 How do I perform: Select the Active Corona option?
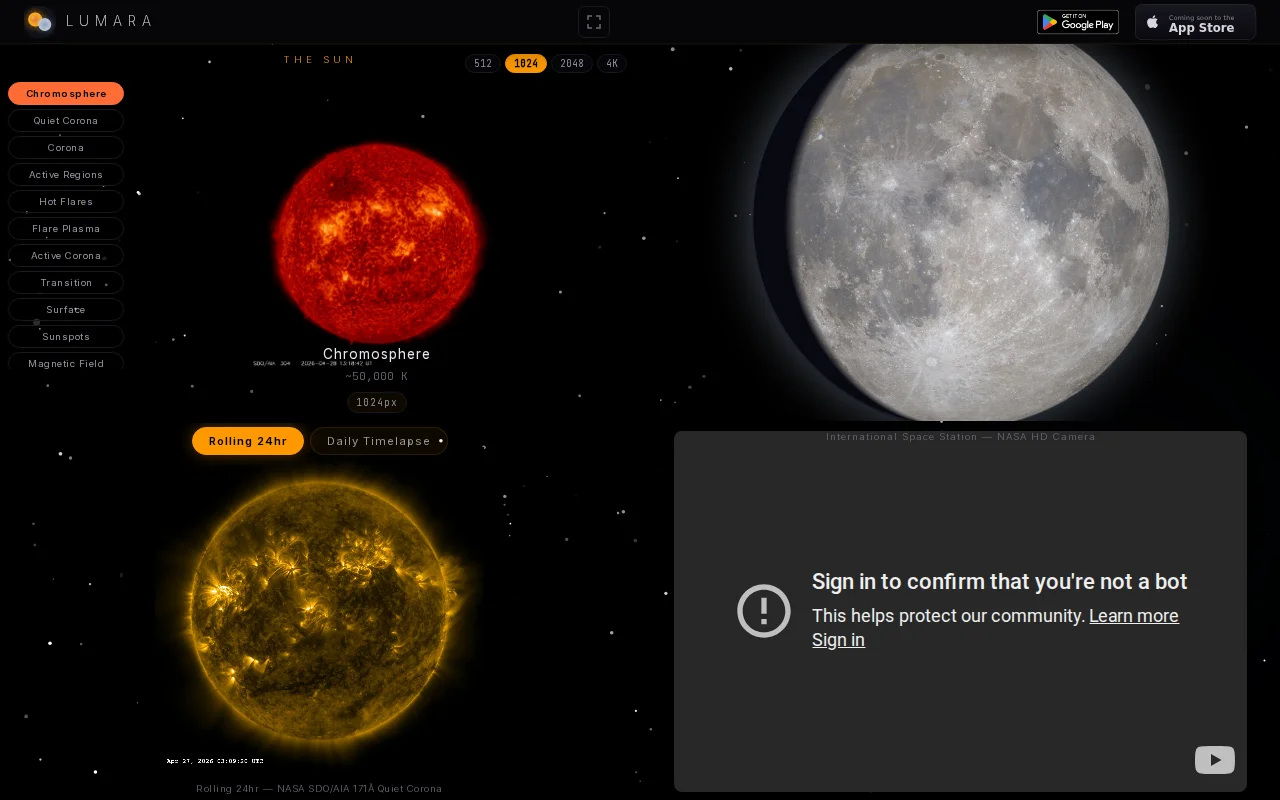pos(66,256)
